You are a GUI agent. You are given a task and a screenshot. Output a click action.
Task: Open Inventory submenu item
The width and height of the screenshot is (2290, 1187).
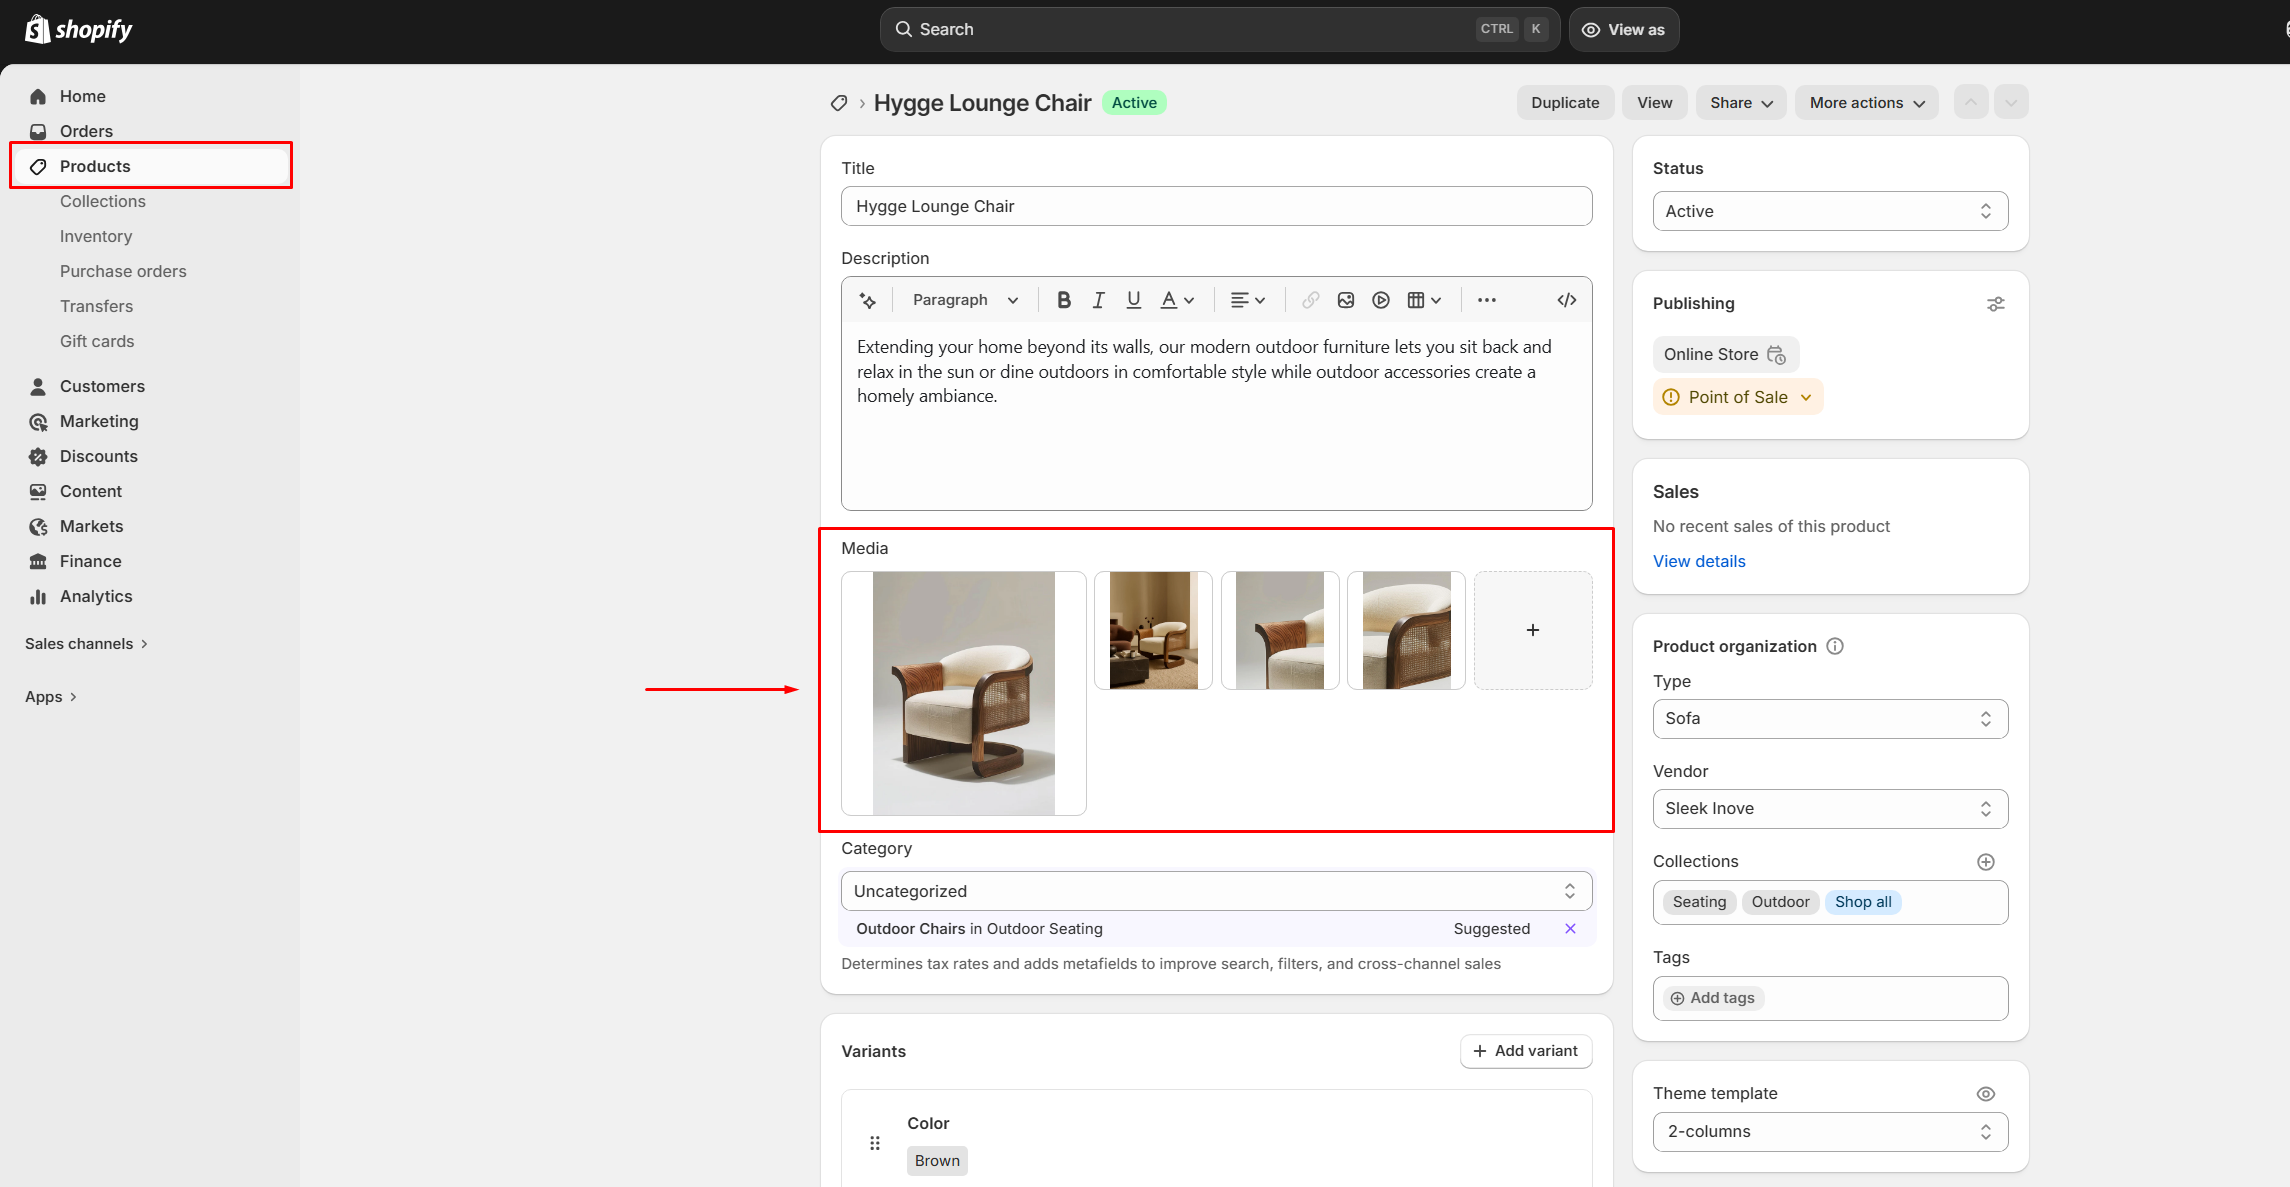[x=96, y=236]
